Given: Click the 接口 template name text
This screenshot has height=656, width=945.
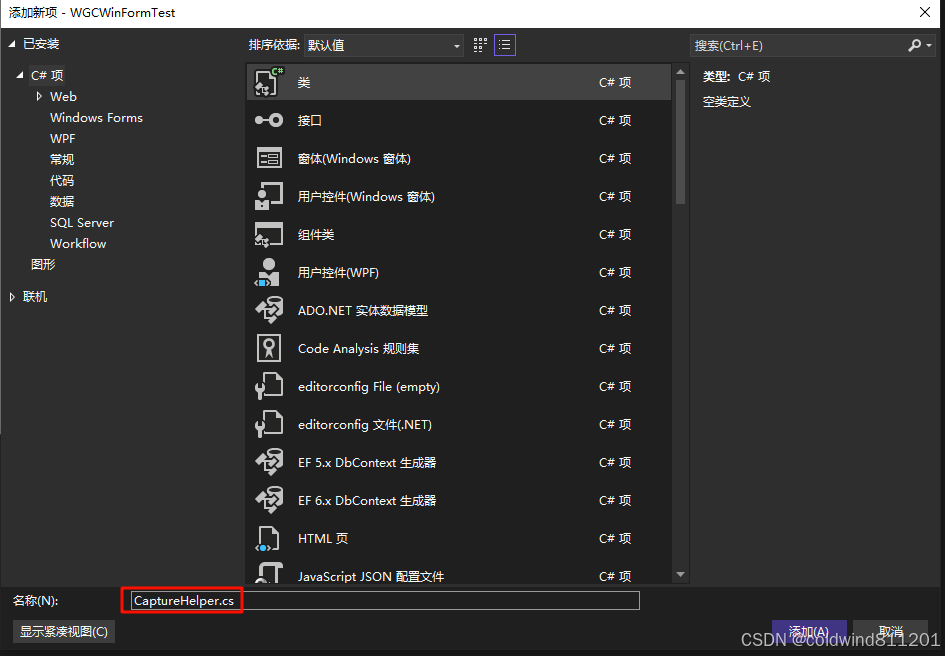Looking at the screenshot, I should 310,121.
